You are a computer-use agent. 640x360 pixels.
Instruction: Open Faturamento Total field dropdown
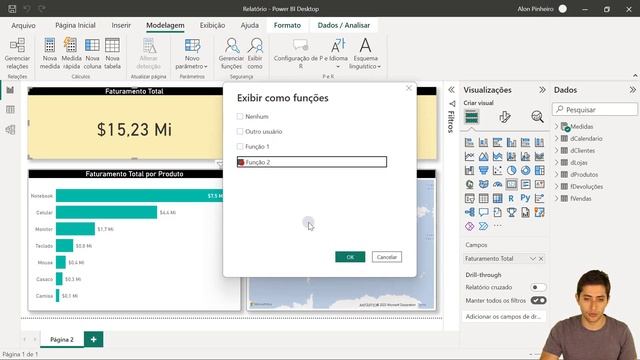pyautogui.click(x=533, y=258)
